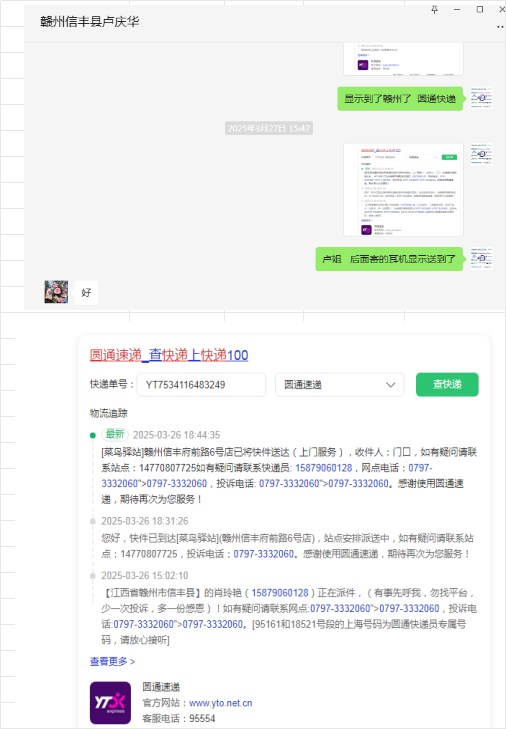Click the 最新 status badge

pos(115,434)
